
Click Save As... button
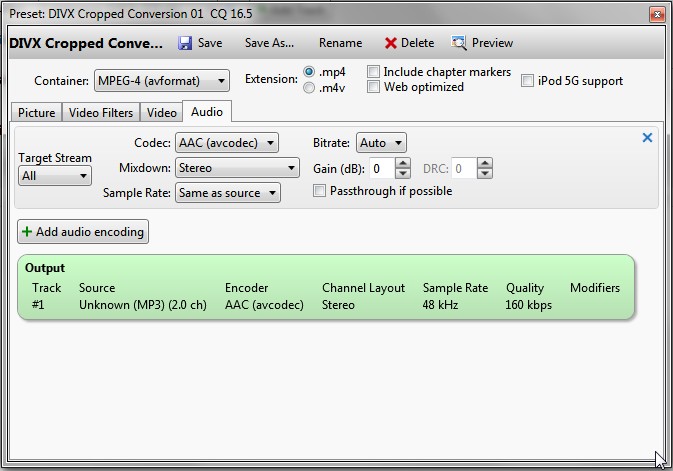point(269,43)
